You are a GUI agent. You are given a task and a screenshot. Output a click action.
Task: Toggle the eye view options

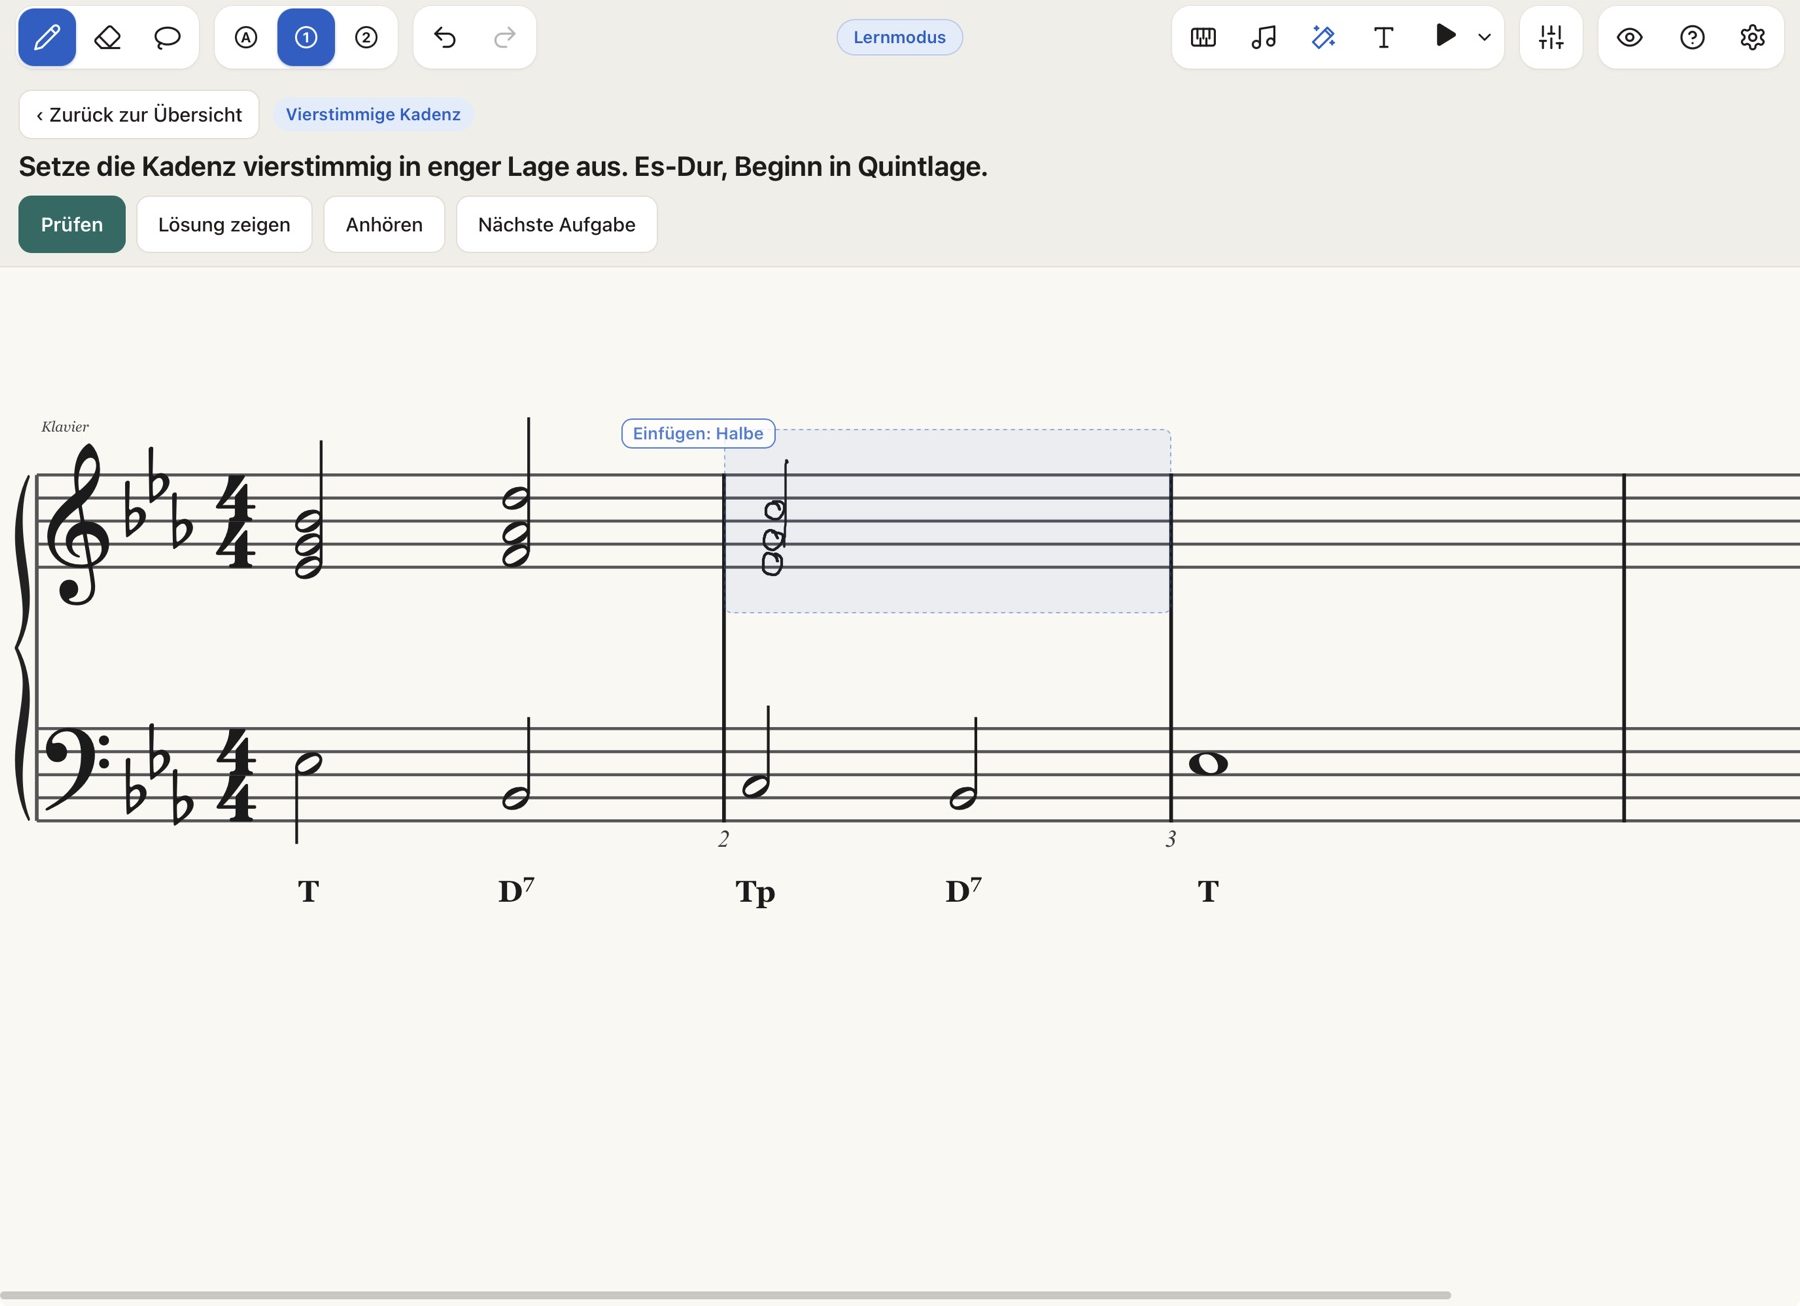(1630, 38)
